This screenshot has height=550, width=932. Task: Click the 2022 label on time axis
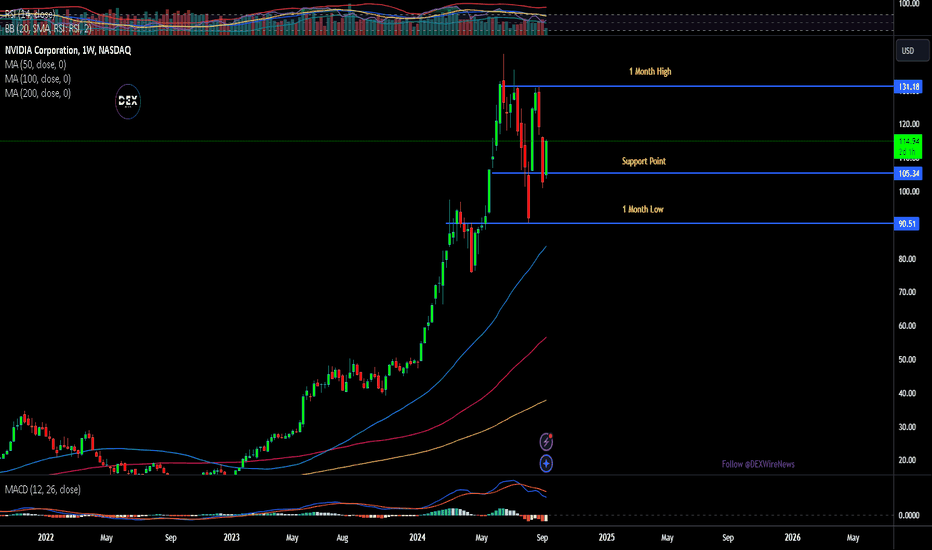[46, 538]
